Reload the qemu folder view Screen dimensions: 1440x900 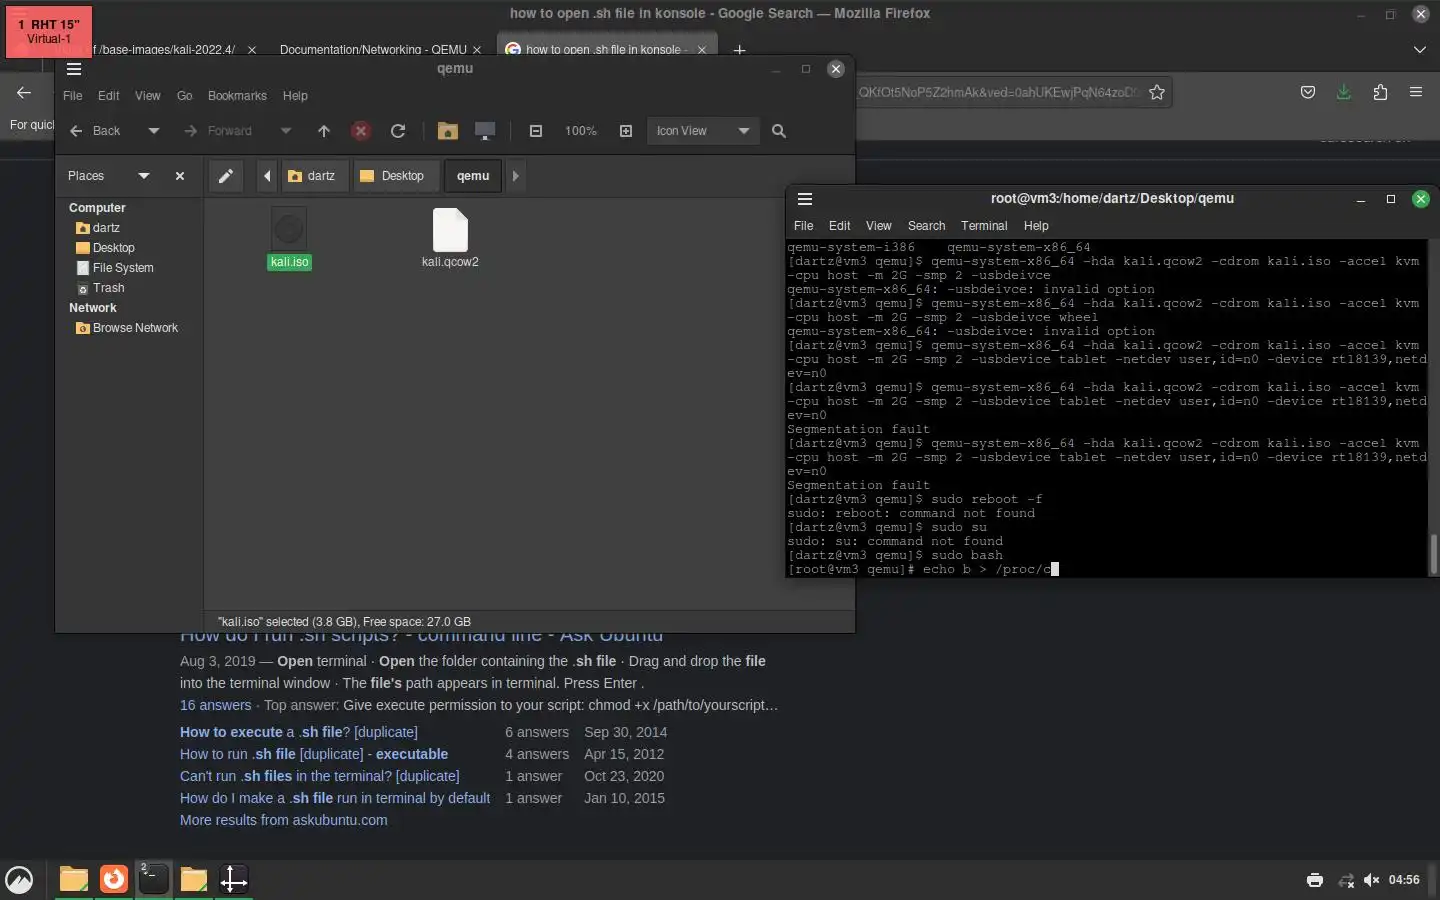[398, 131]
